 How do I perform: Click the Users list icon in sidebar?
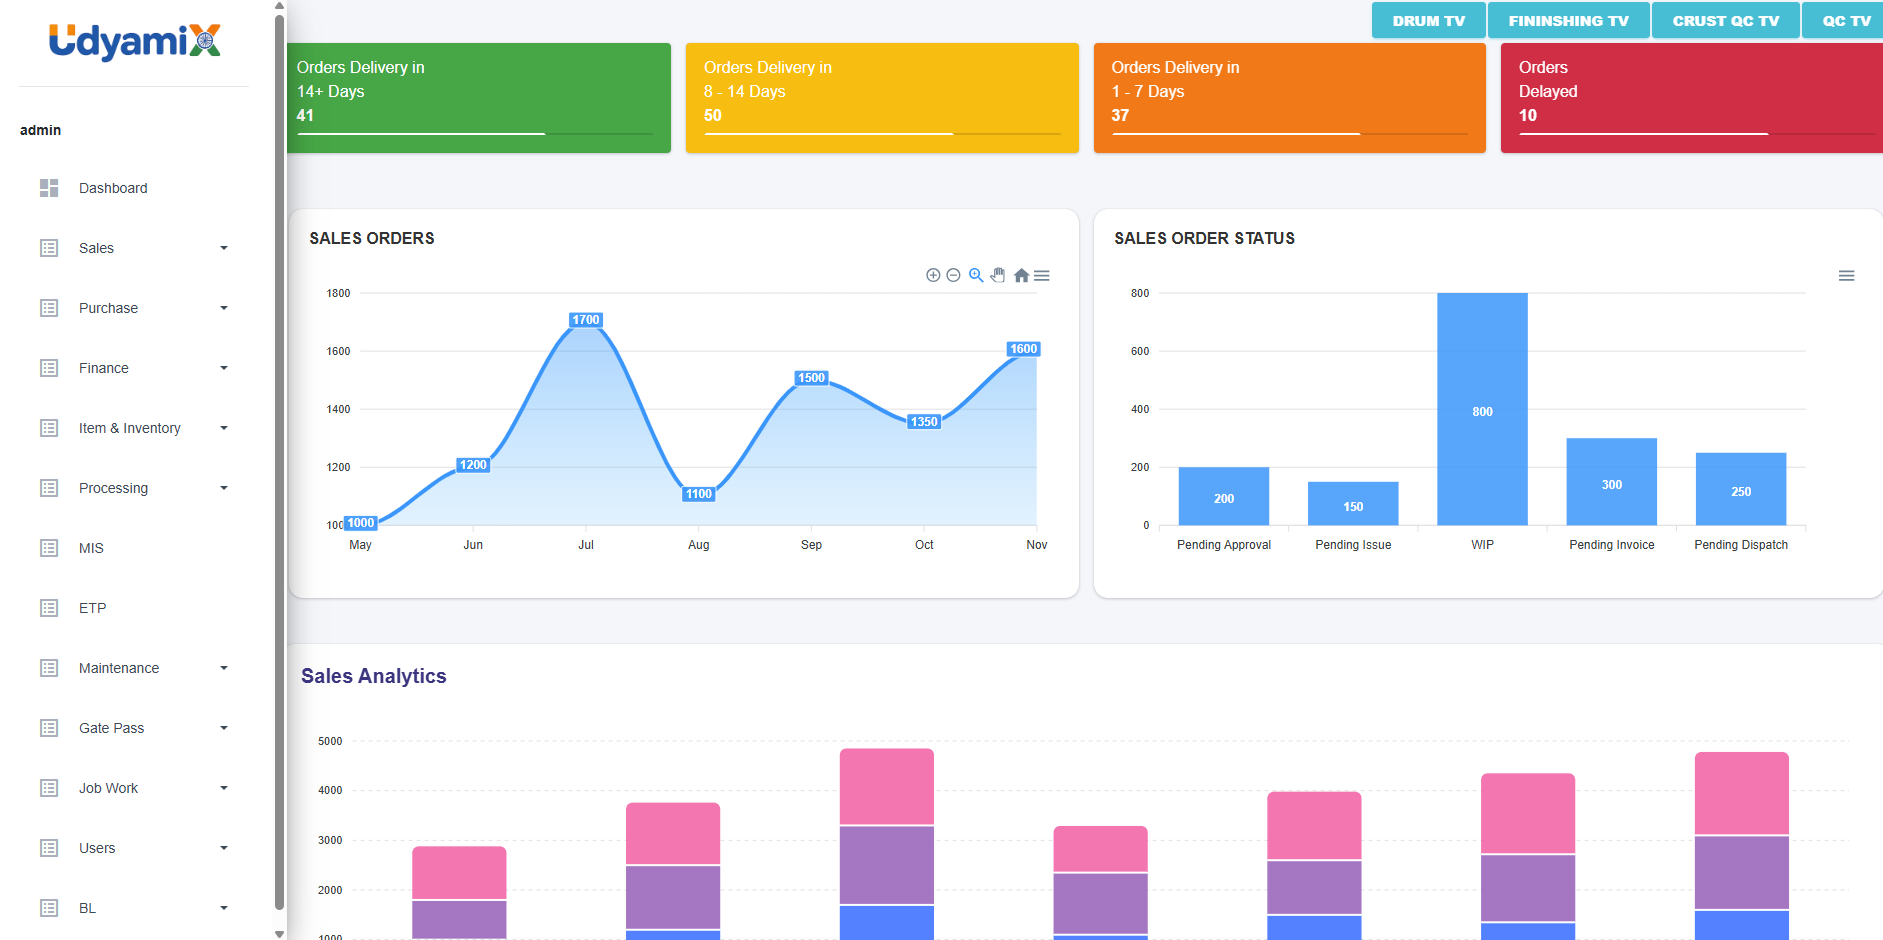pyautogui.click(x=49, y=848)
